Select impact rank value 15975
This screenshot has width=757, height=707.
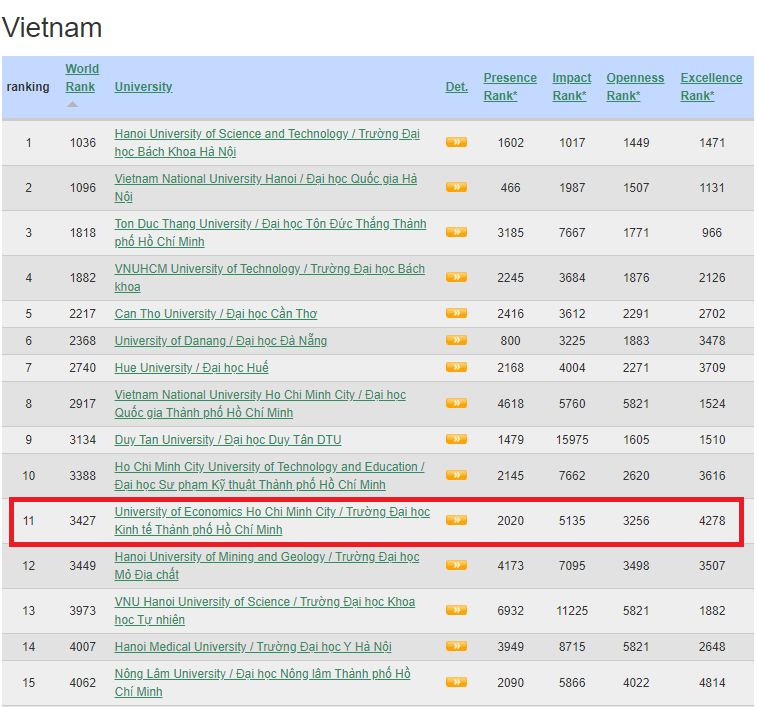click(572, 439)
